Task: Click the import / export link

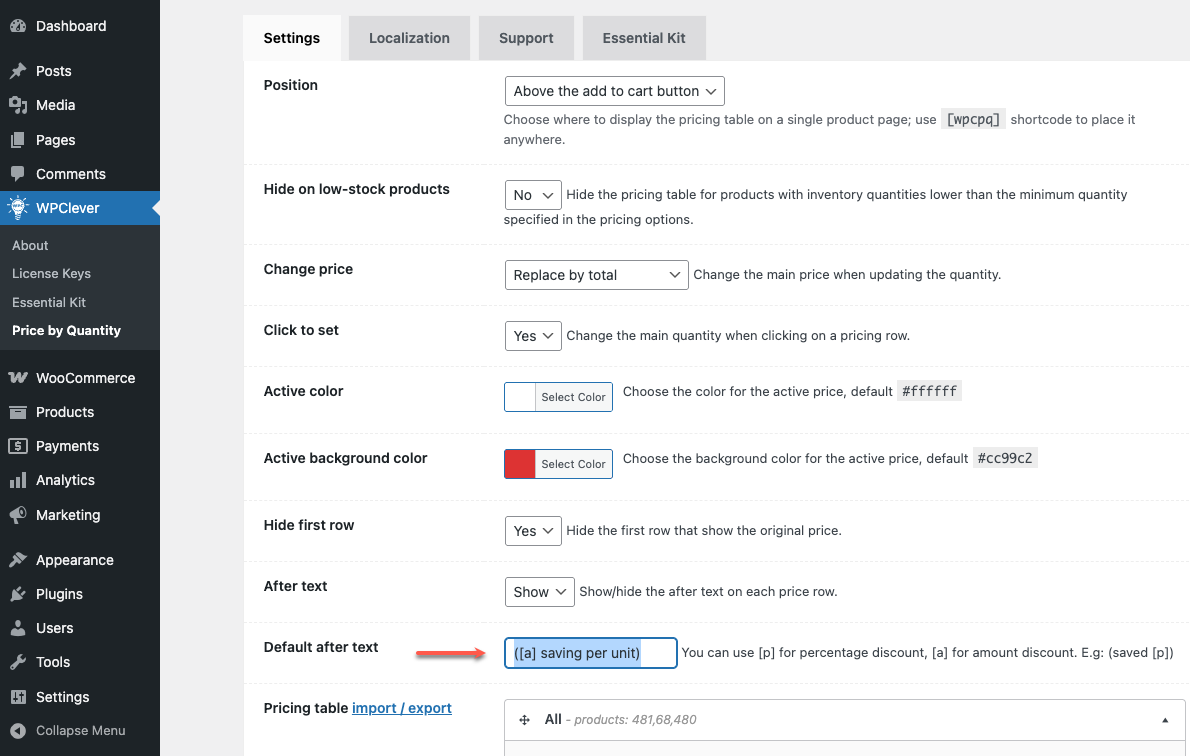Action: [x=401, y=708]
